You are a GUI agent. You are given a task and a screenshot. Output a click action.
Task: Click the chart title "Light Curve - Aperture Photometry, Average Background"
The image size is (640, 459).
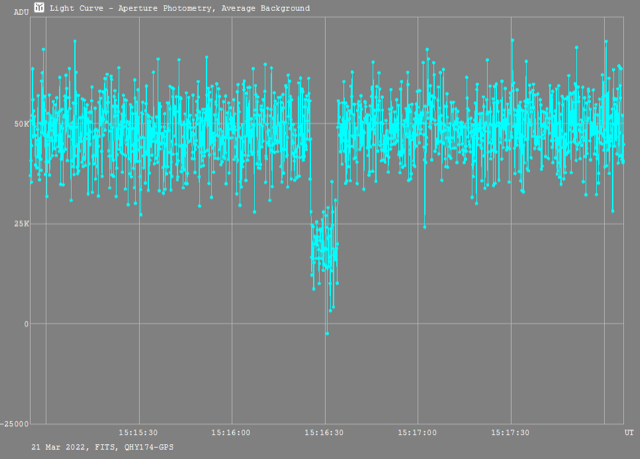pyautogui.click(x=180, y=8)
